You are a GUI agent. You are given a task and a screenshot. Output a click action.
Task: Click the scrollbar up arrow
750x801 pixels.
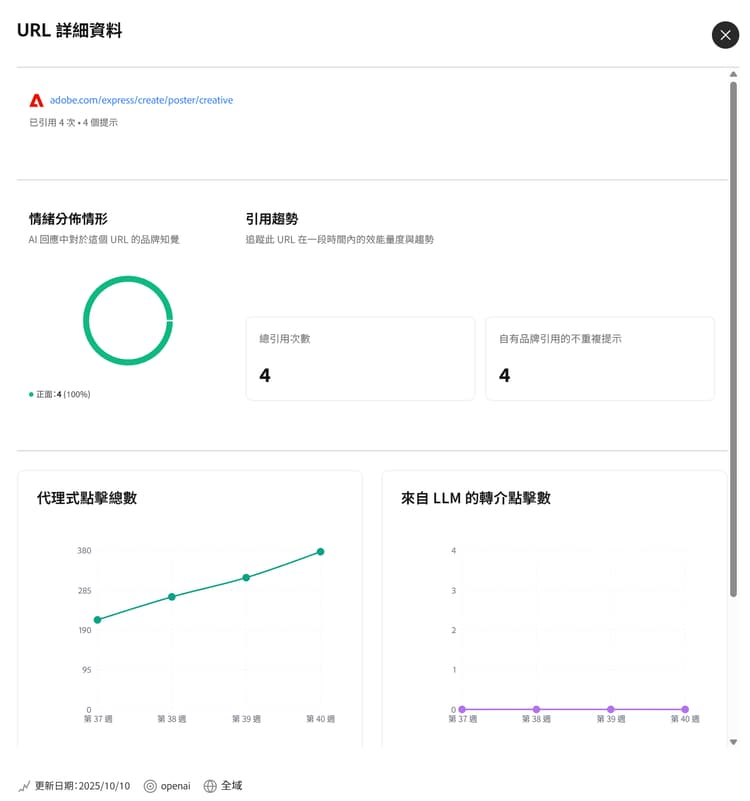[x=733, y=75]
